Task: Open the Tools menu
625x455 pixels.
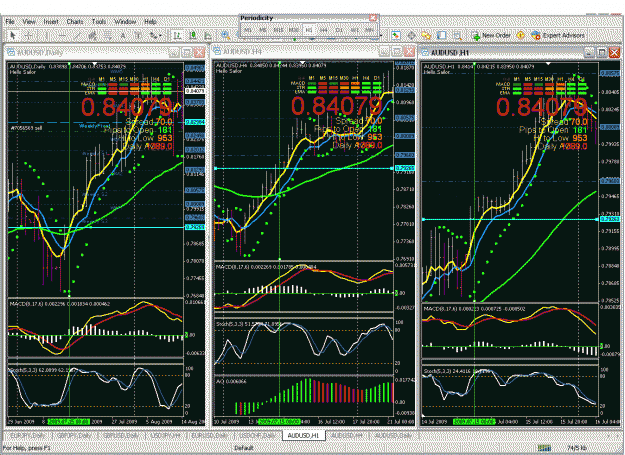Action: point(99,22)
